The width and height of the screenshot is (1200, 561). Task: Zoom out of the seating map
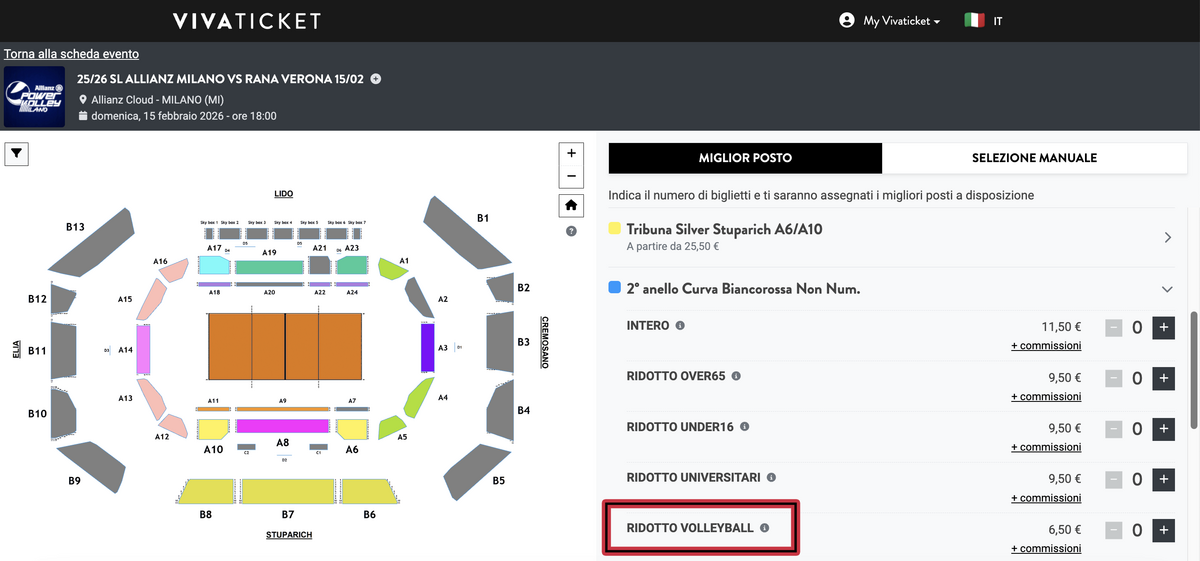[x=571, y=176]
